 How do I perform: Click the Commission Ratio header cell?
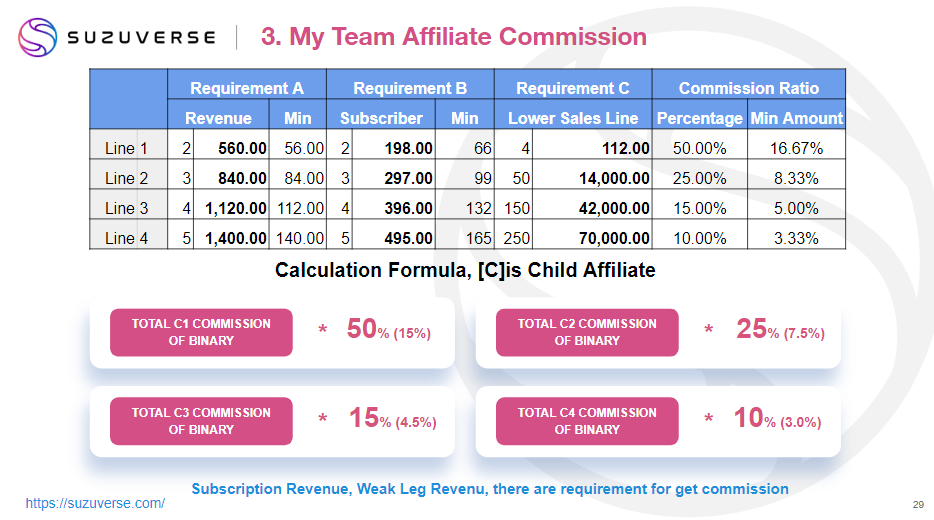(748, 88)
